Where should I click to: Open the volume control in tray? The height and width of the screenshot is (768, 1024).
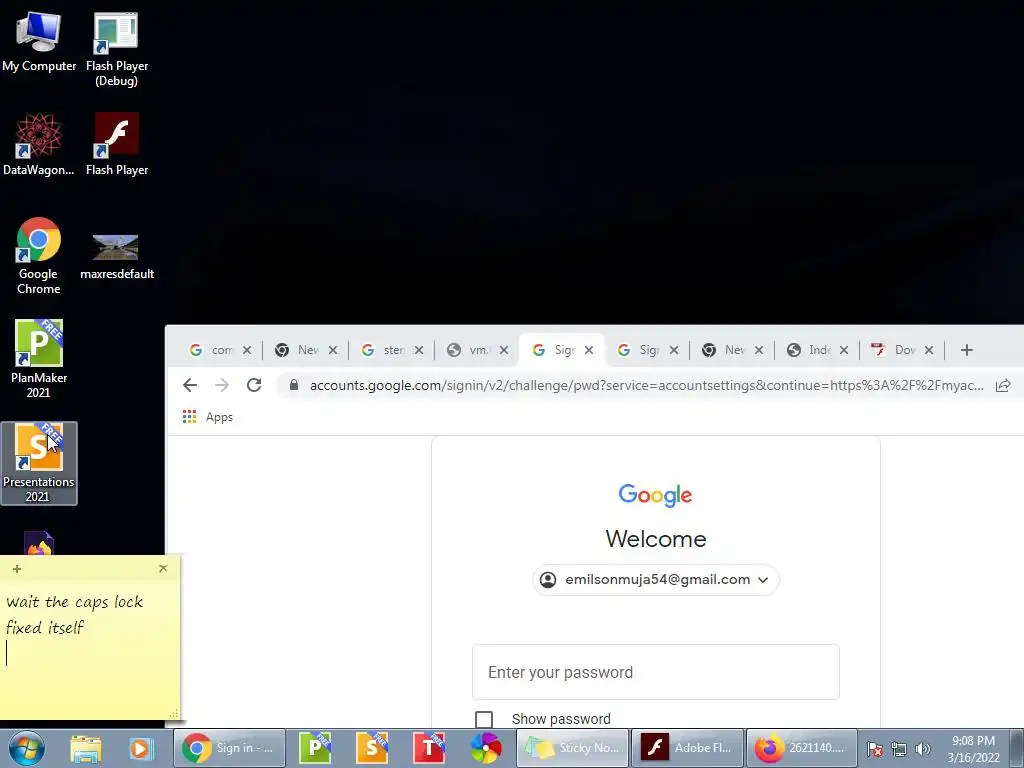(923, 749)
